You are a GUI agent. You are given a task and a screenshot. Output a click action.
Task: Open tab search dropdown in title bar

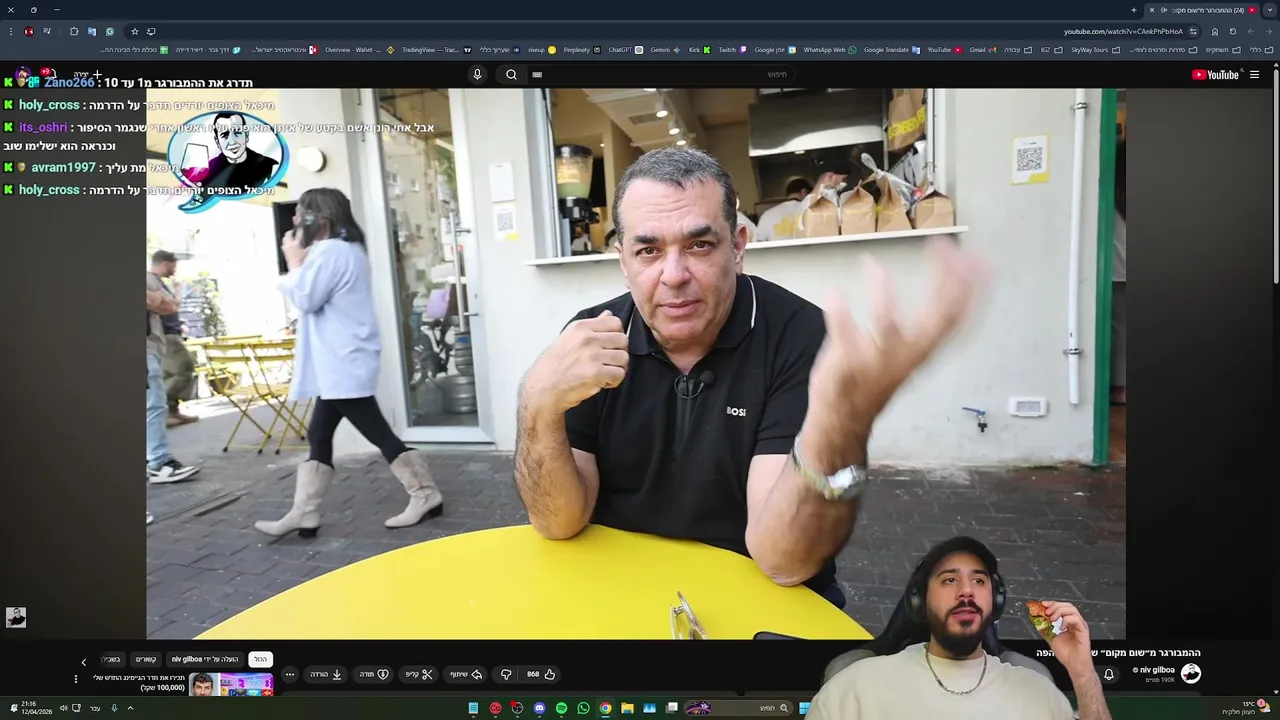pyautogui.click(x=1269, y=10)
